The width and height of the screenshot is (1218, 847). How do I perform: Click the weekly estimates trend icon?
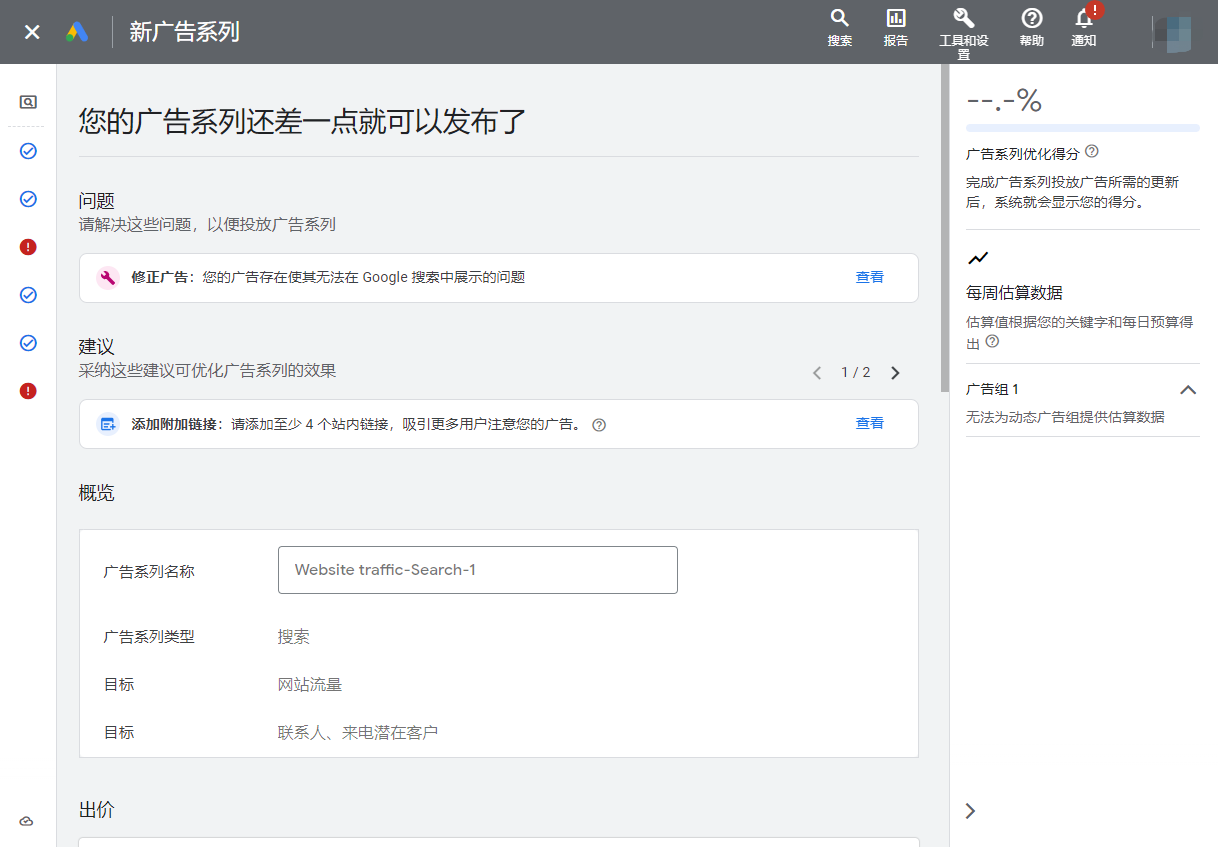(978, 258)
